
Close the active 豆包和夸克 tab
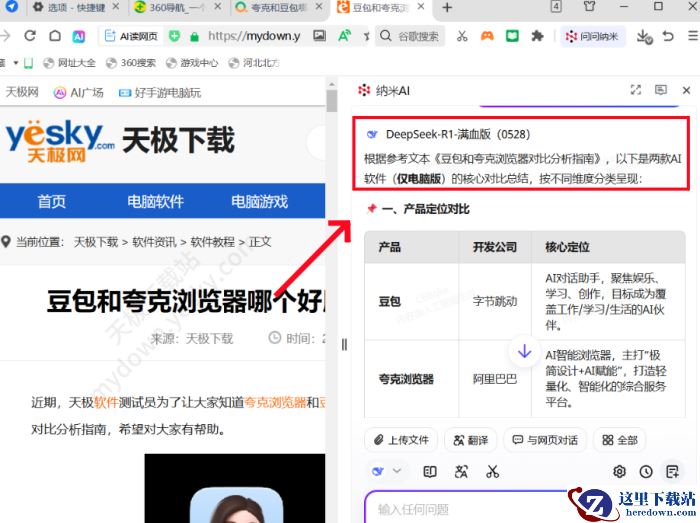click(x=421, y=7)
